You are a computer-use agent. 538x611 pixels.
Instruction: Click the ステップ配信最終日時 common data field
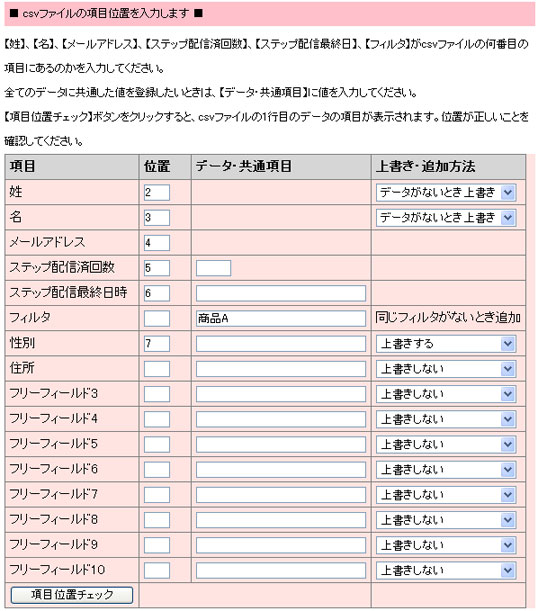(281, 293)
